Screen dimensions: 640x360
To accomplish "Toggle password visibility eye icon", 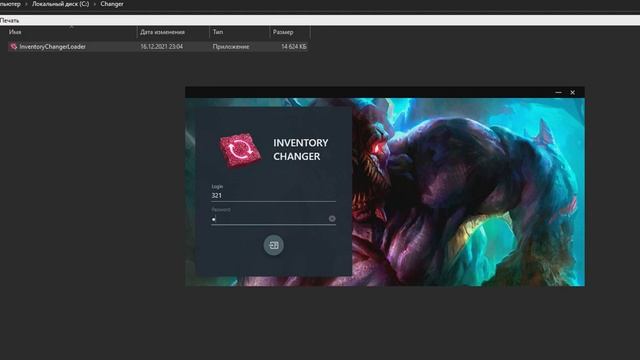I will click(332, 219).
